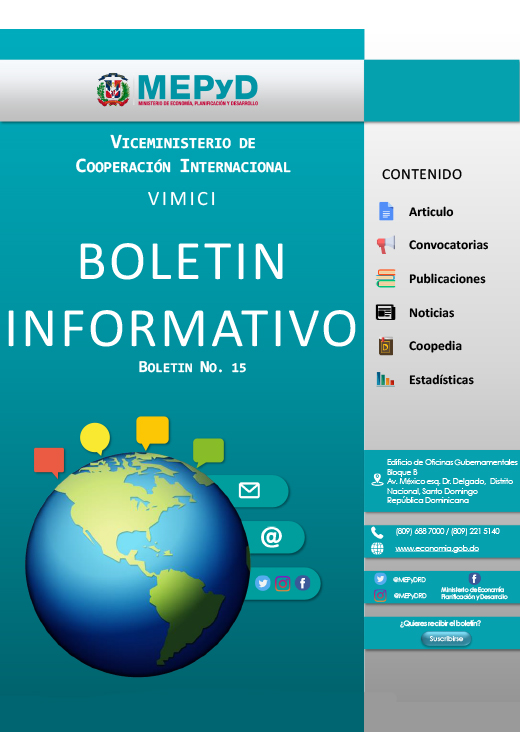The image size is (520, 732).
Task: Click the Facebook icon above Ministerio de Economía
Action: (x=475, y=579)
